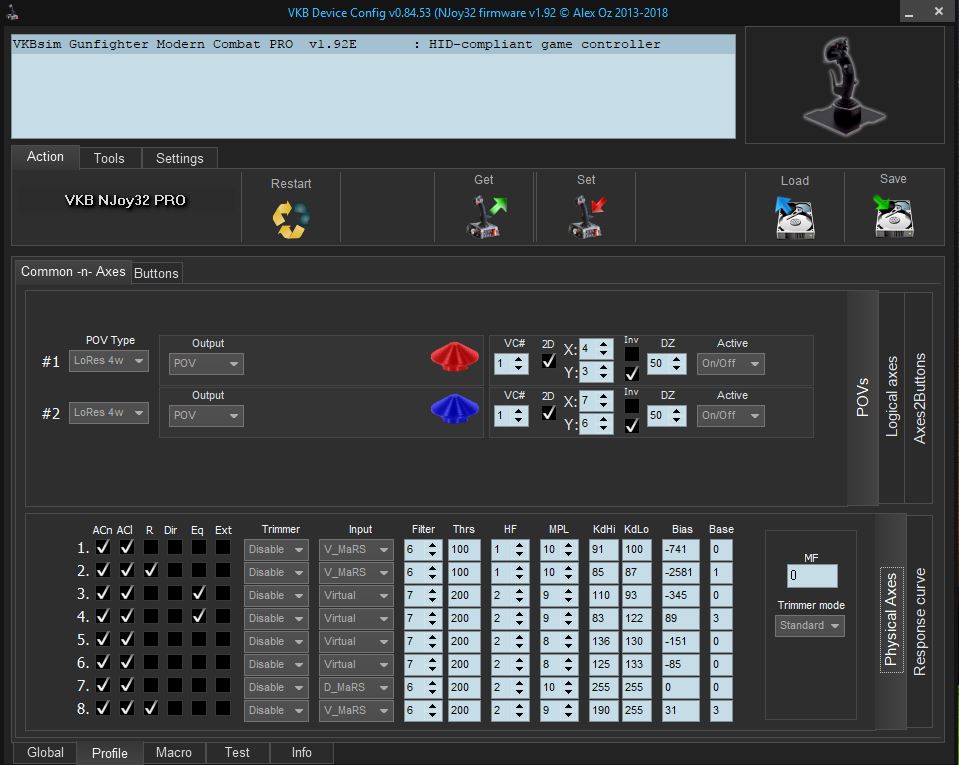Click the blue POV hat icon for #2
The image size is (959, 765).
(454, 408)
